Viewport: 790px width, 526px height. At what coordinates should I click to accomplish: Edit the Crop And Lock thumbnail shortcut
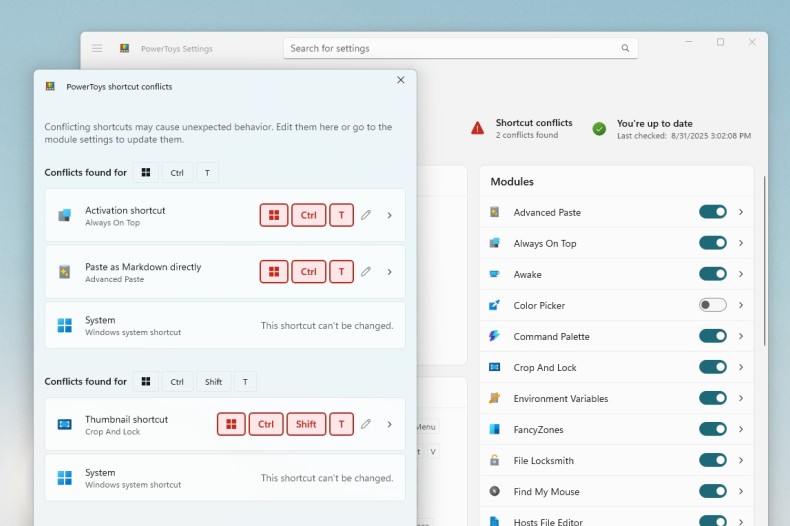[366, 424]
